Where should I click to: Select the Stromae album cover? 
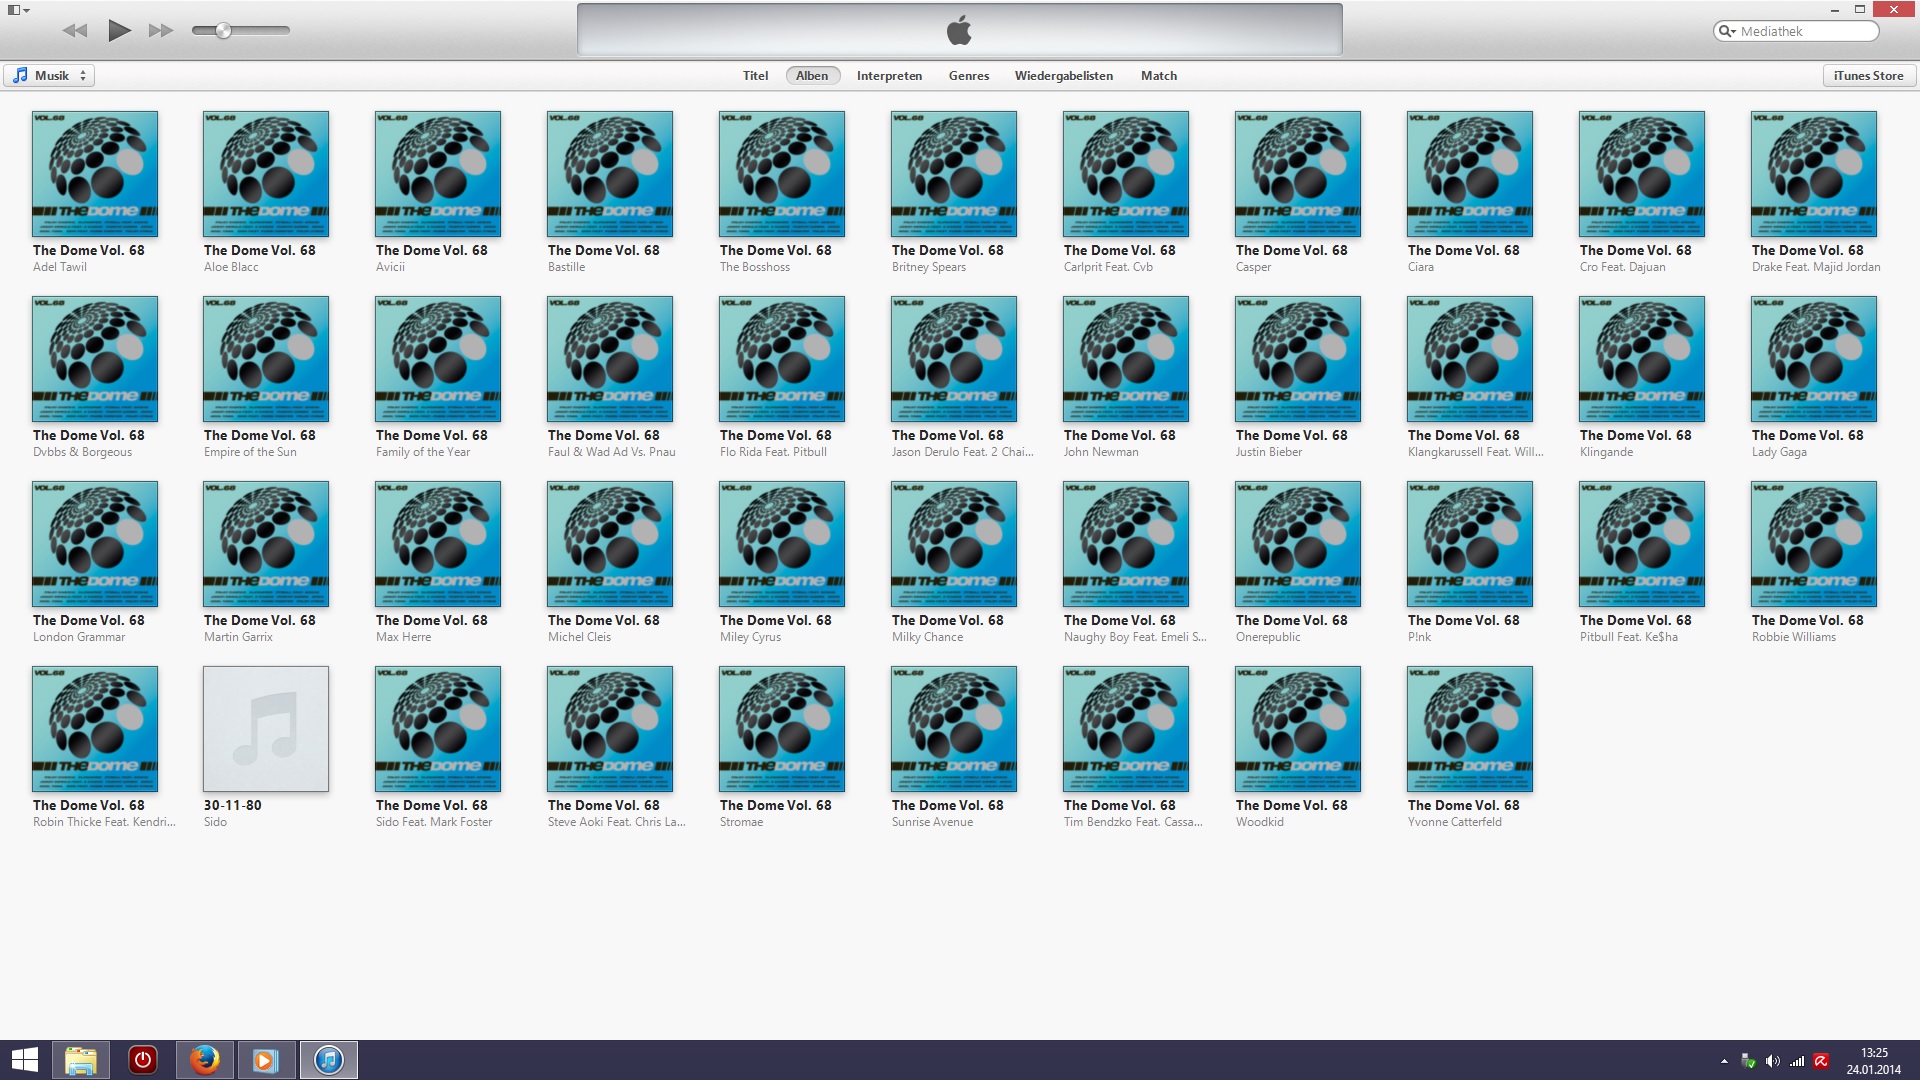(782, 729)
